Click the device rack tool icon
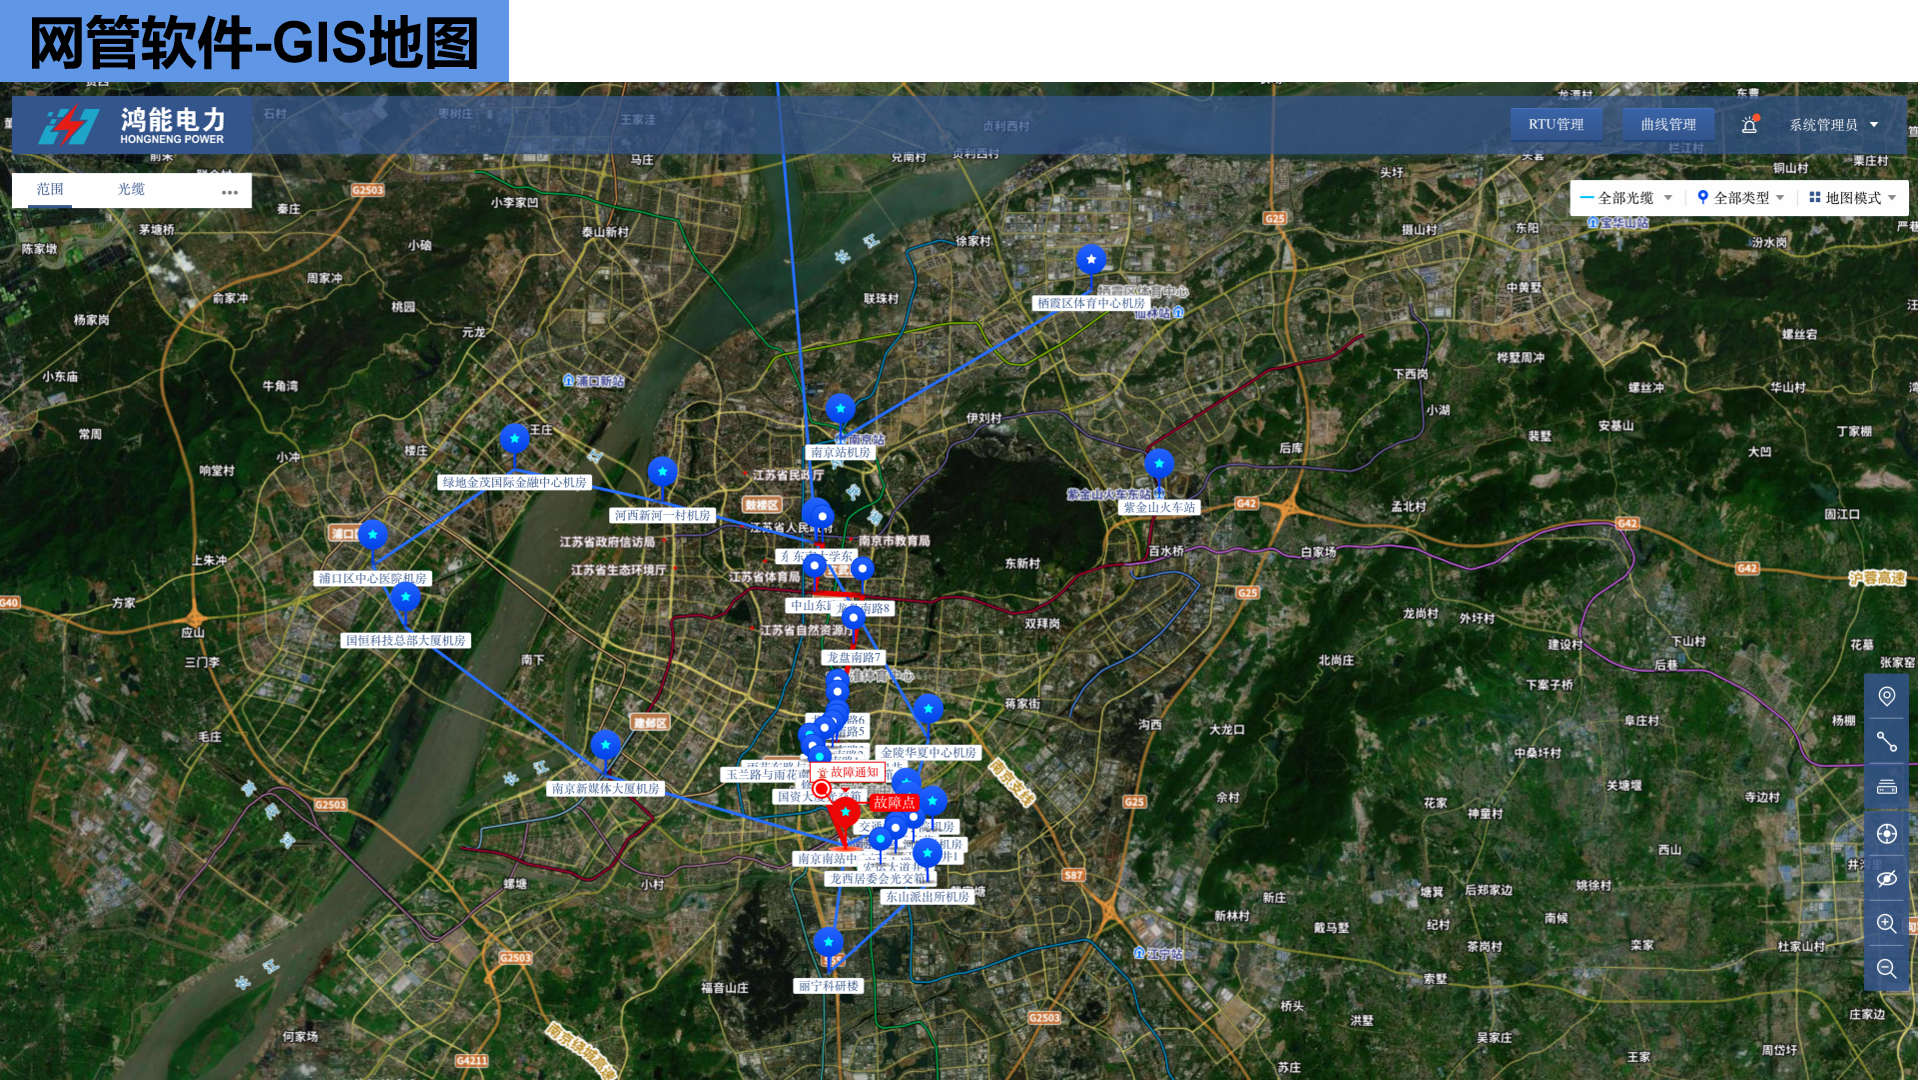 point(1886,787)
